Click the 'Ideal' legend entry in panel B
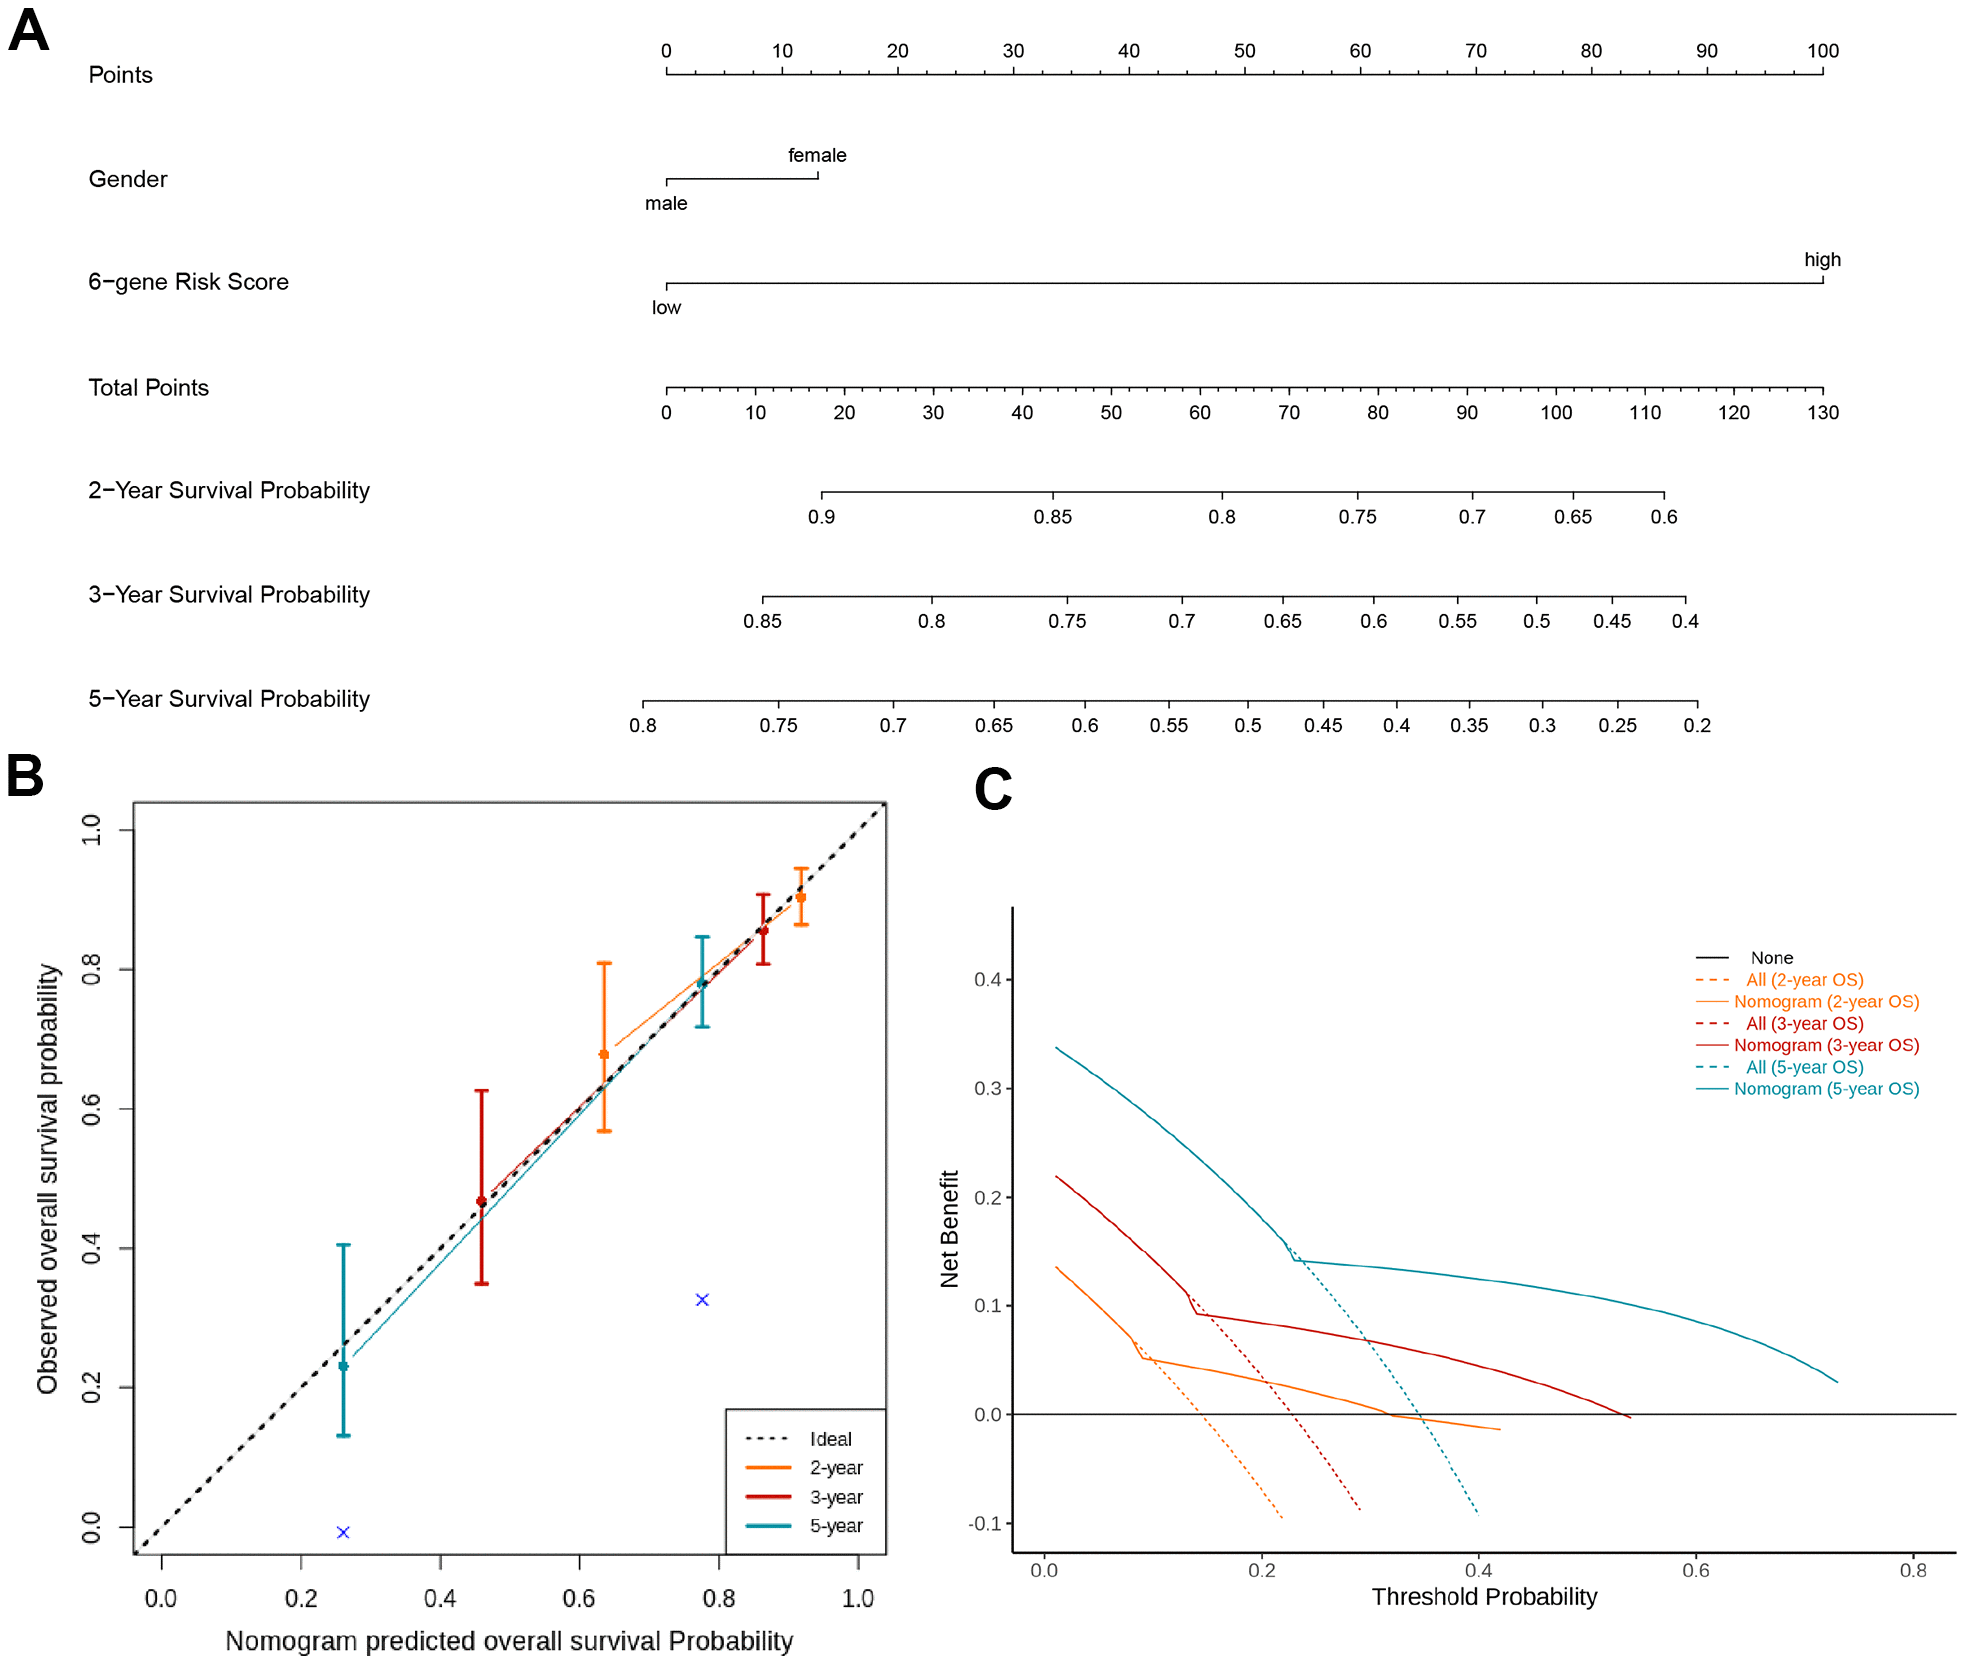The image size is (1965, 1664). (830, 1439)
